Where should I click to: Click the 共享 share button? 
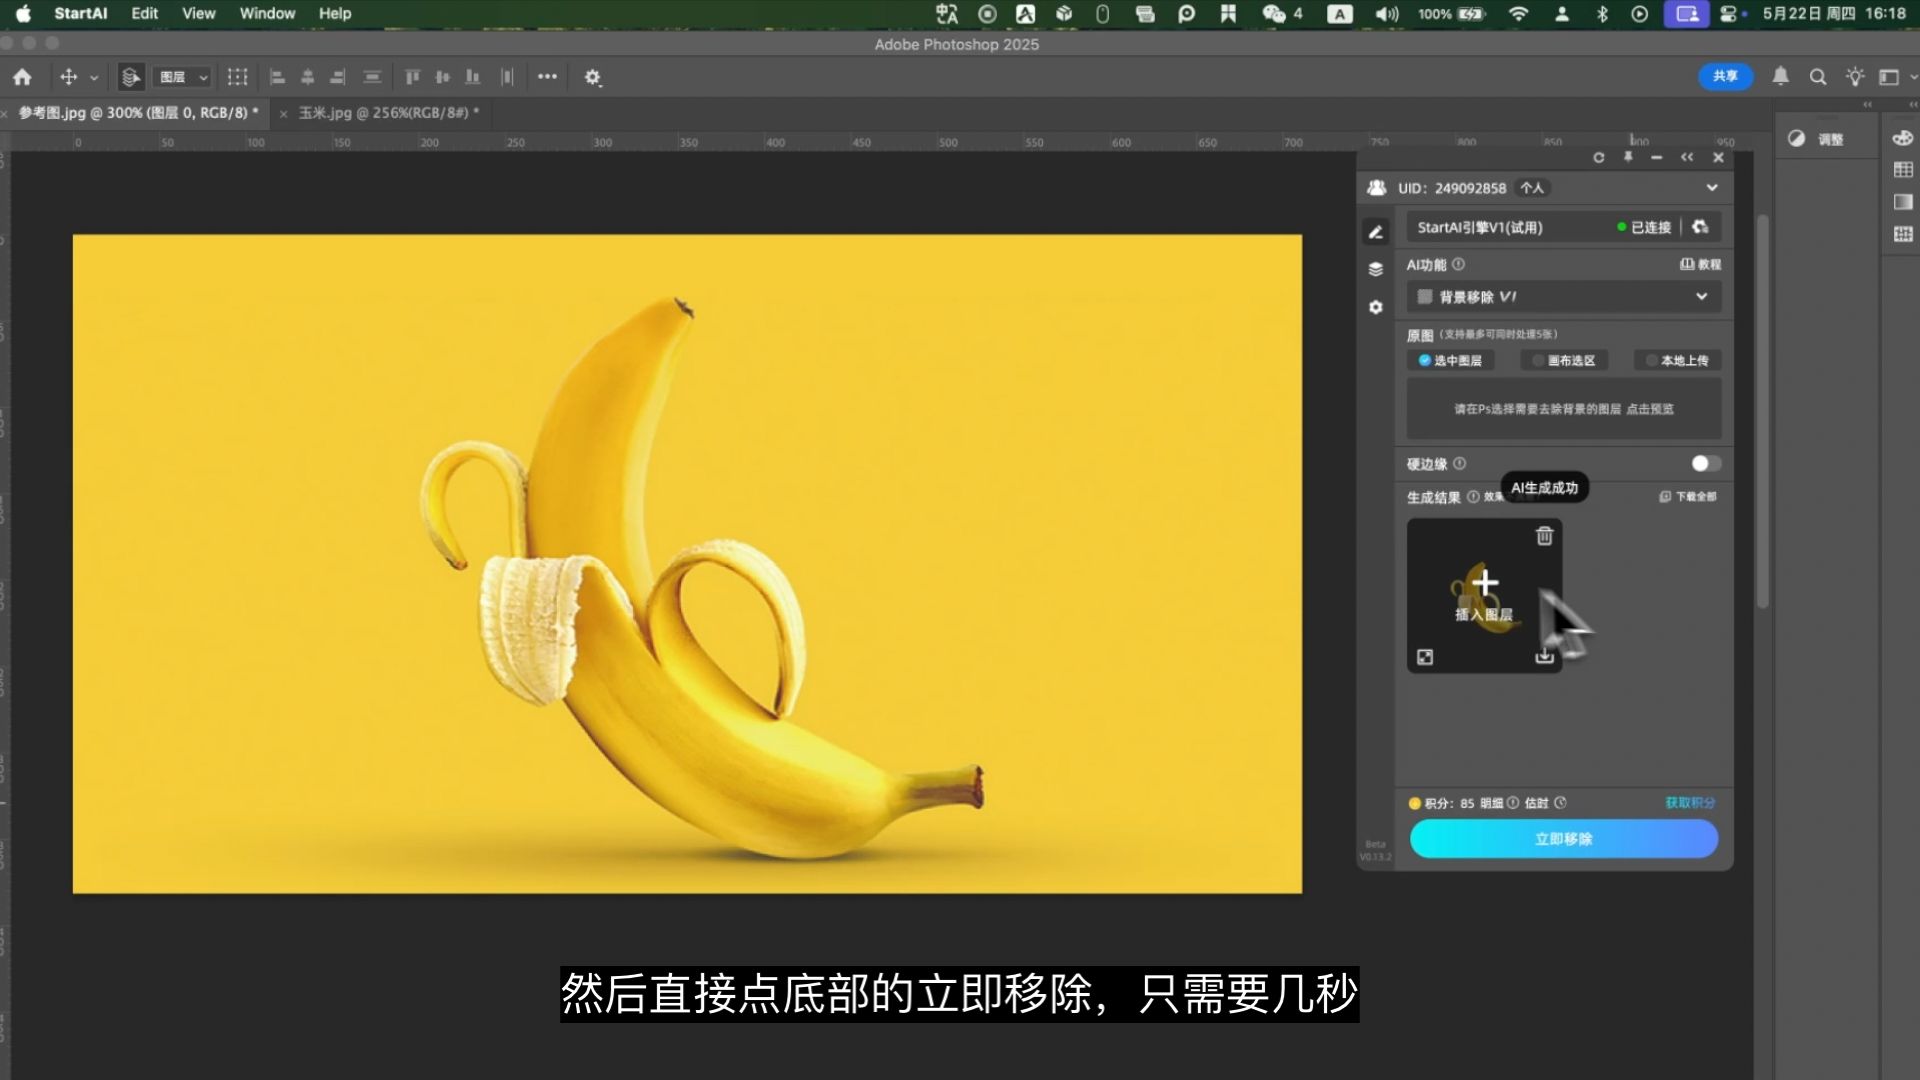pos(1725,76)
